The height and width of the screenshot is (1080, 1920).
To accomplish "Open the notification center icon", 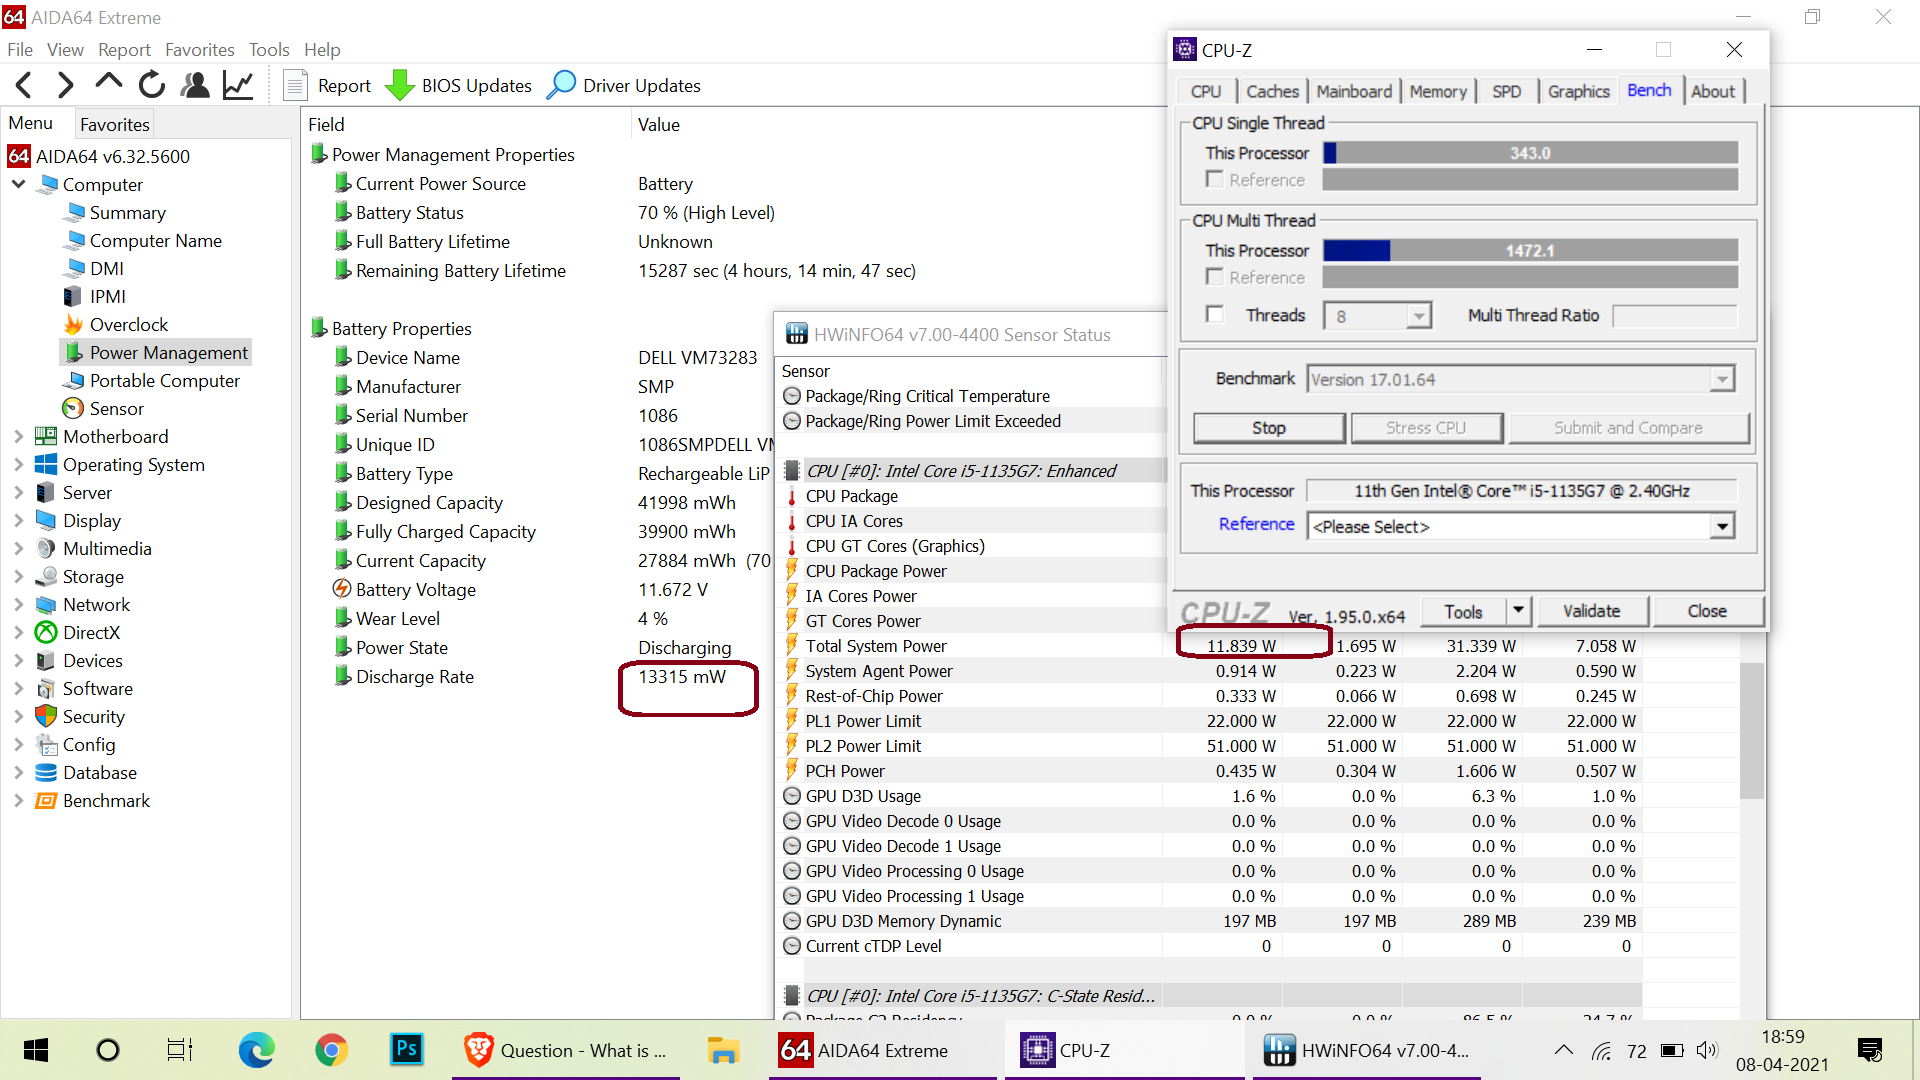I will 1869,1050.
